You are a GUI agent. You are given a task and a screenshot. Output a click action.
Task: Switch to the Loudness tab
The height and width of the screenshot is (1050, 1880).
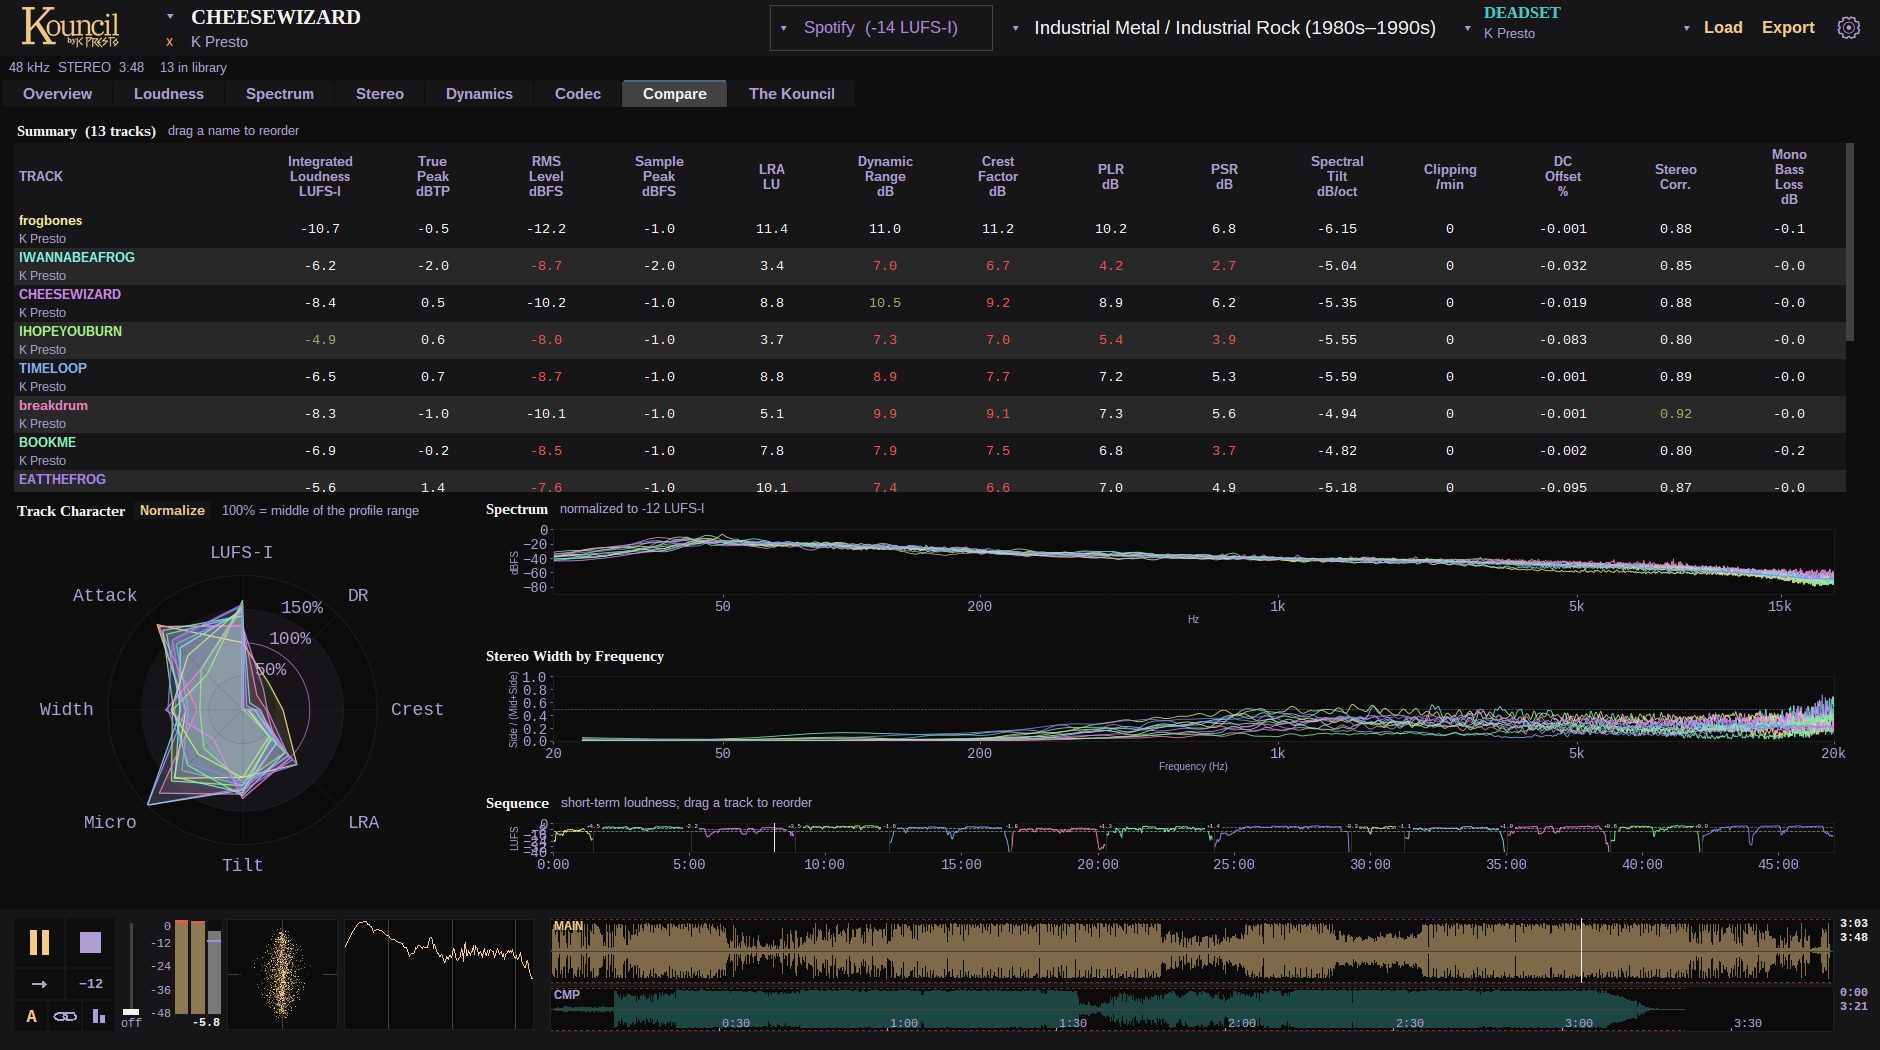coord(169,94)
